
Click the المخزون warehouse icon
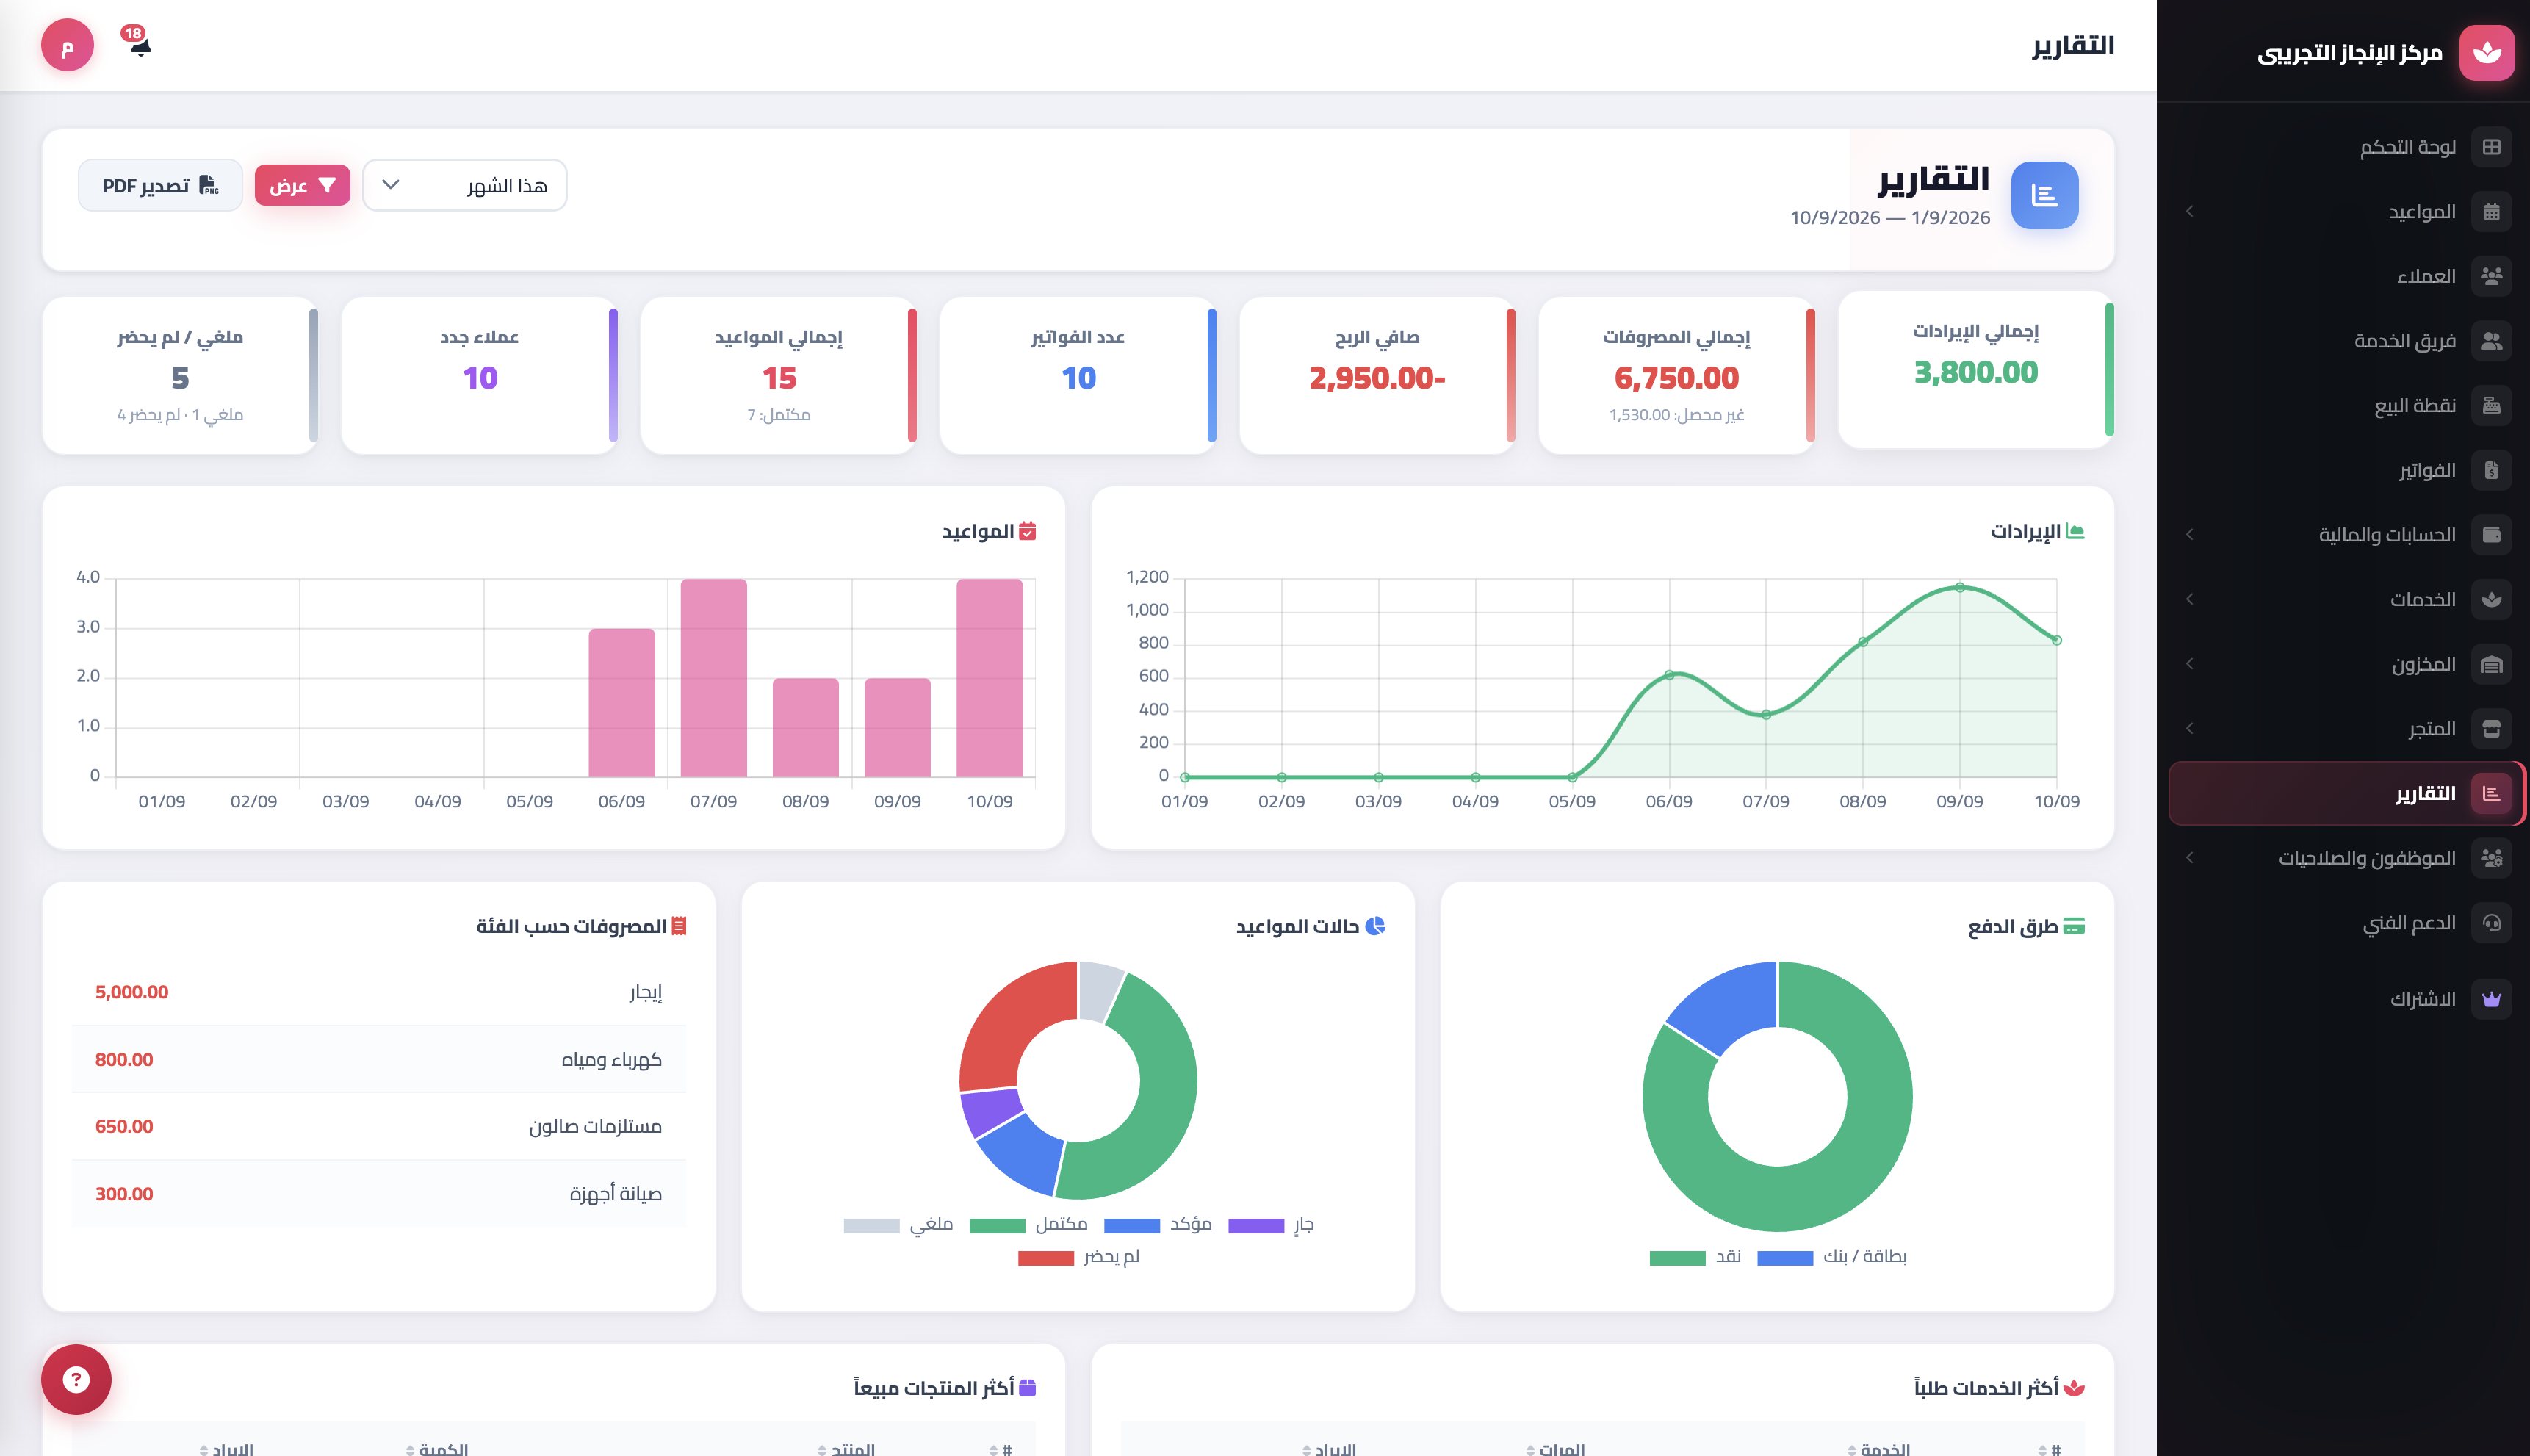pos(2491,664)
